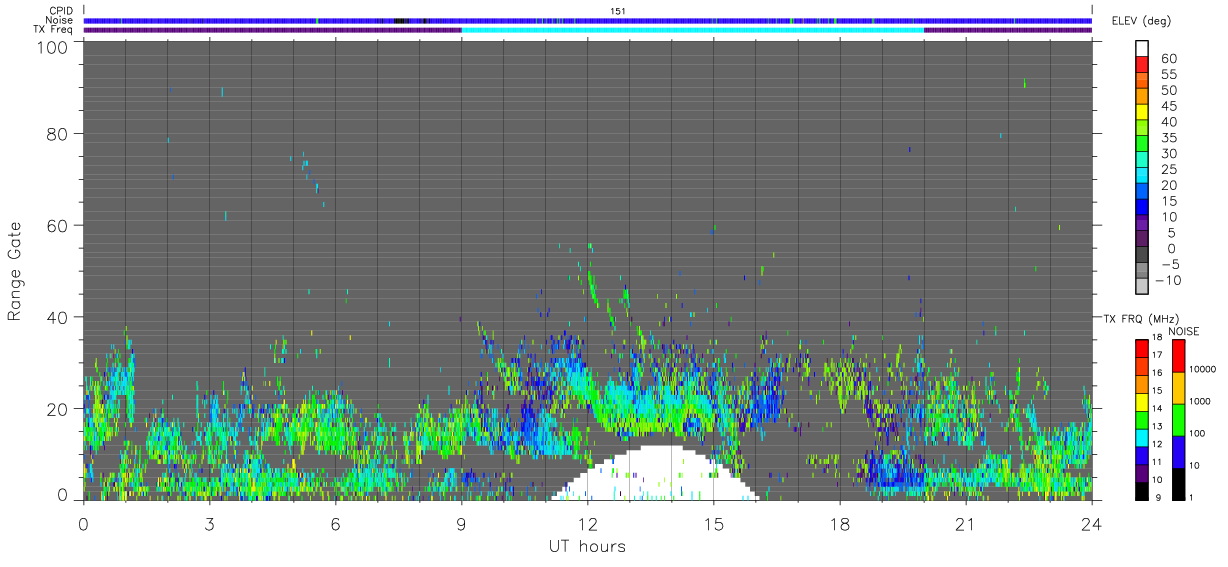
Task: Pick the white top swatch of ELEV bar
Action: pyautogui.click(x=1142, y=47)
